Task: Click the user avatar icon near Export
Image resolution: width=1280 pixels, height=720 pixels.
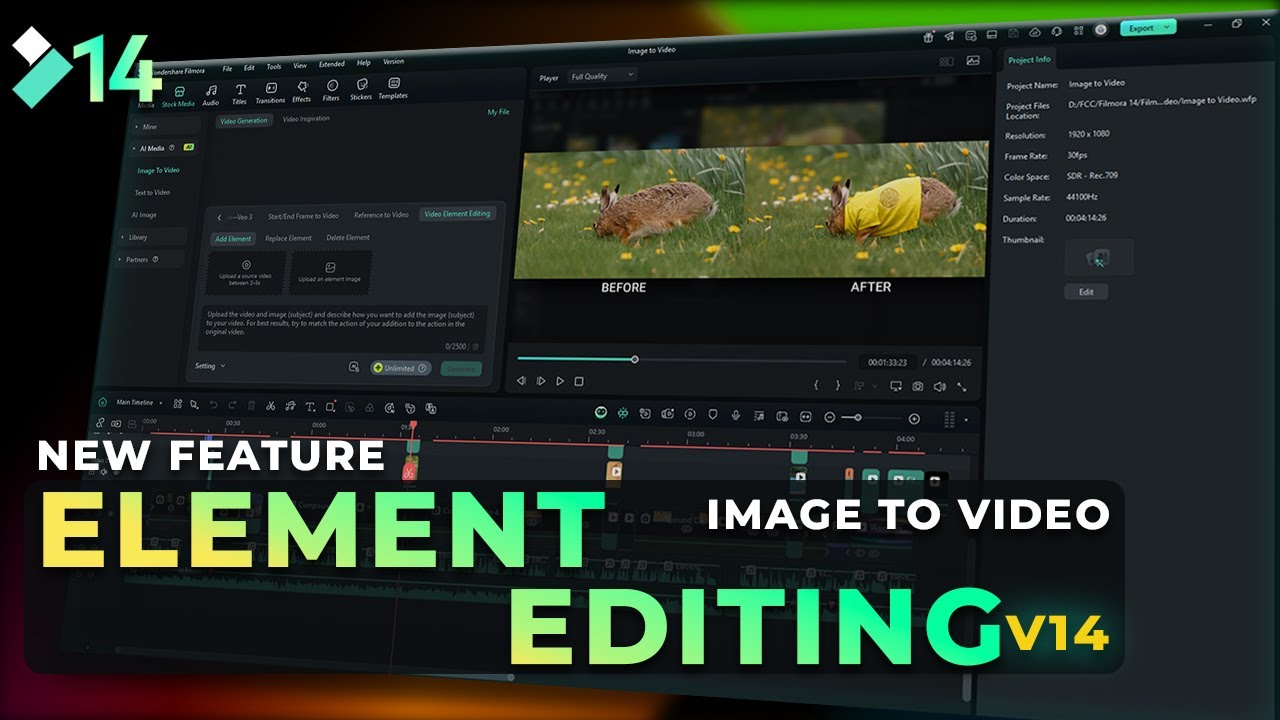Action: pos(1101,30)
